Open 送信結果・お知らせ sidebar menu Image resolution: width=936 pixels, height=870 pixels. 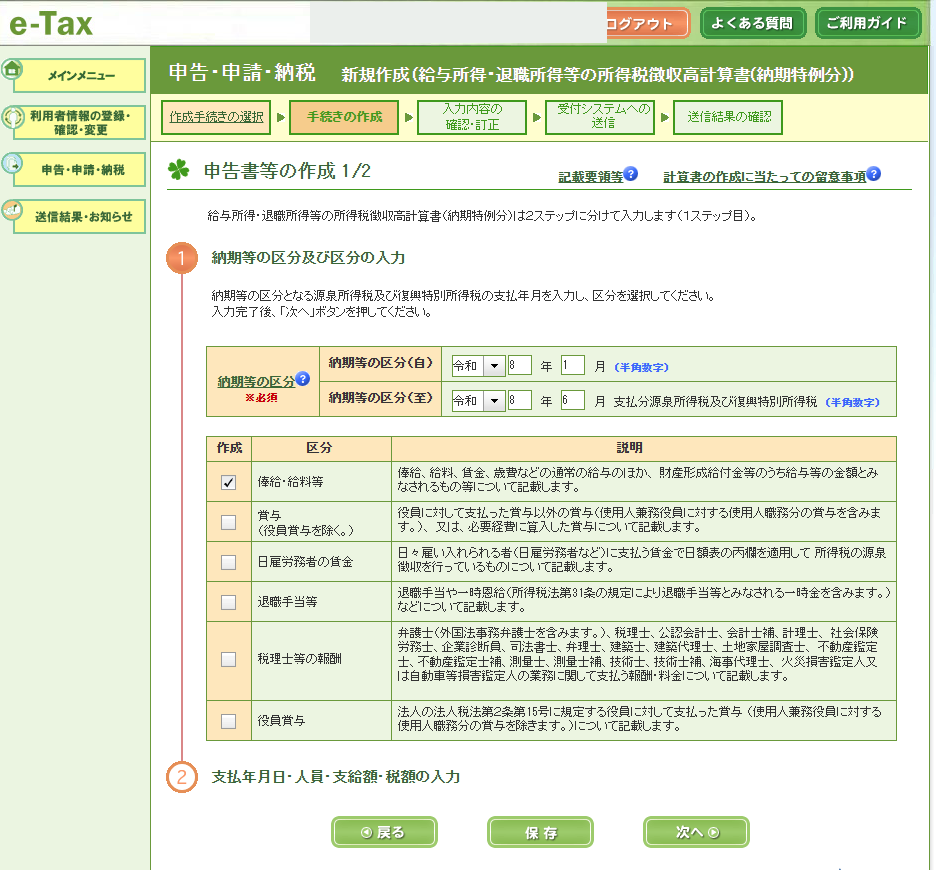[79, 216]
